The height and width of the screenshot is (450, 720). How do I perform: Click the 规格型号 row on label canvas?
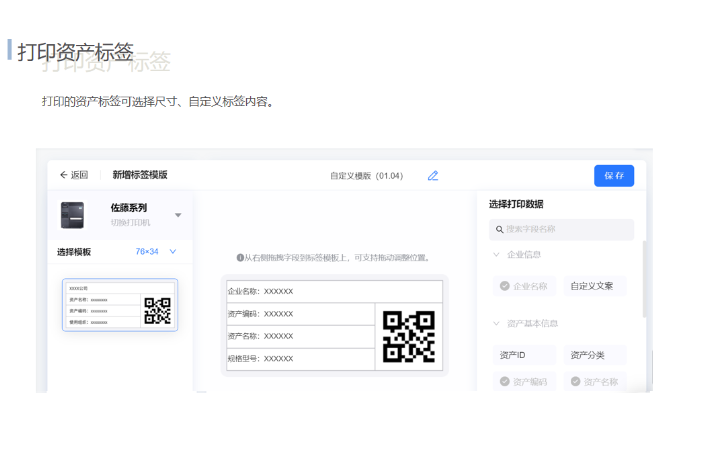tap(300, 358)
